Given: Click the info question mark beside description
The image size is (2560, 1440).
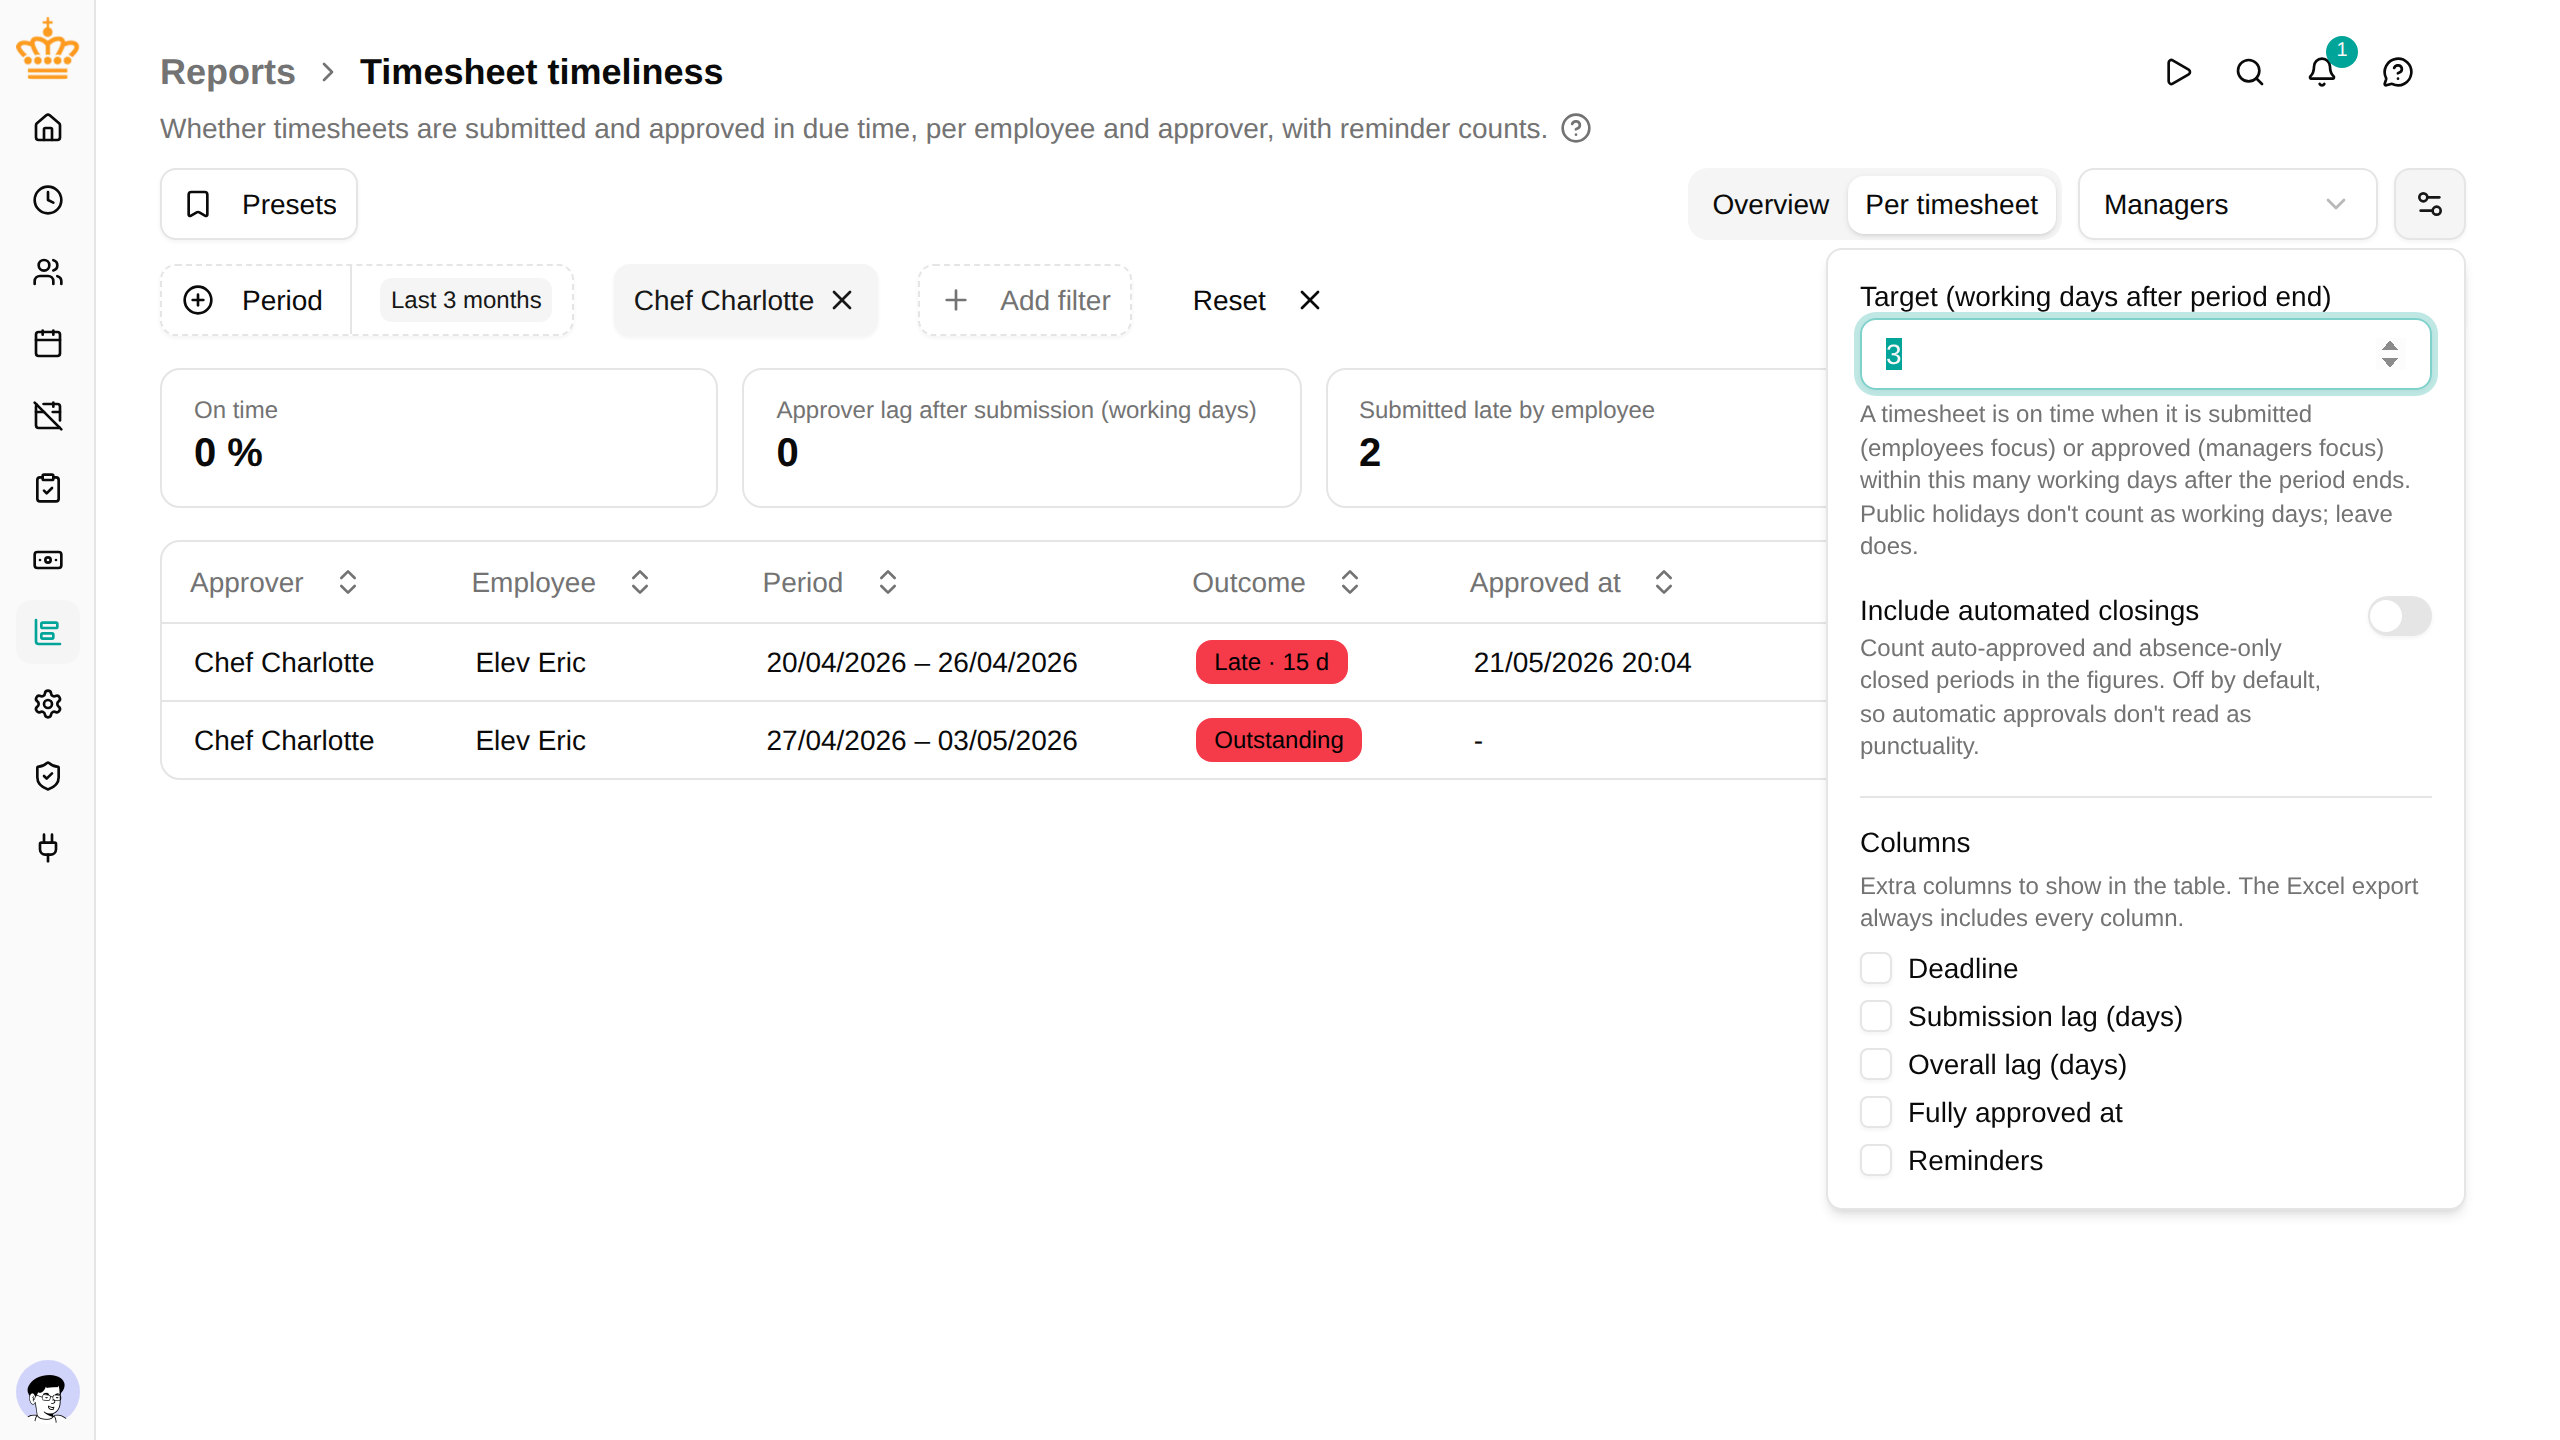Looking at the screenshot, I should (x=1576, y=128).
